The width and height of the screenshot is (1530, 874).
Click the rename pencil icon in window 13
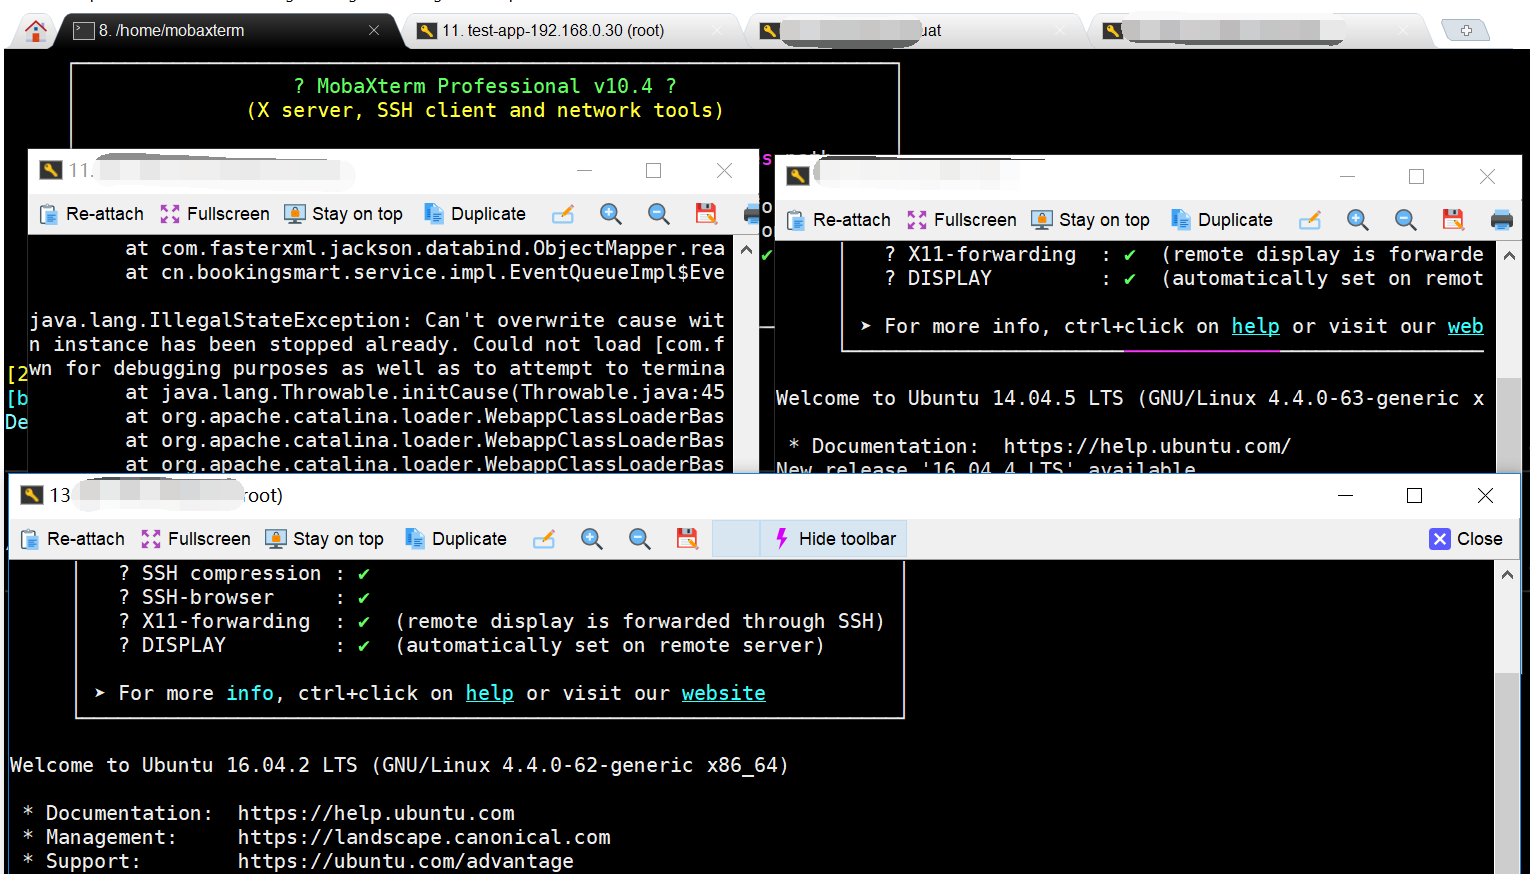click(544, 539)
